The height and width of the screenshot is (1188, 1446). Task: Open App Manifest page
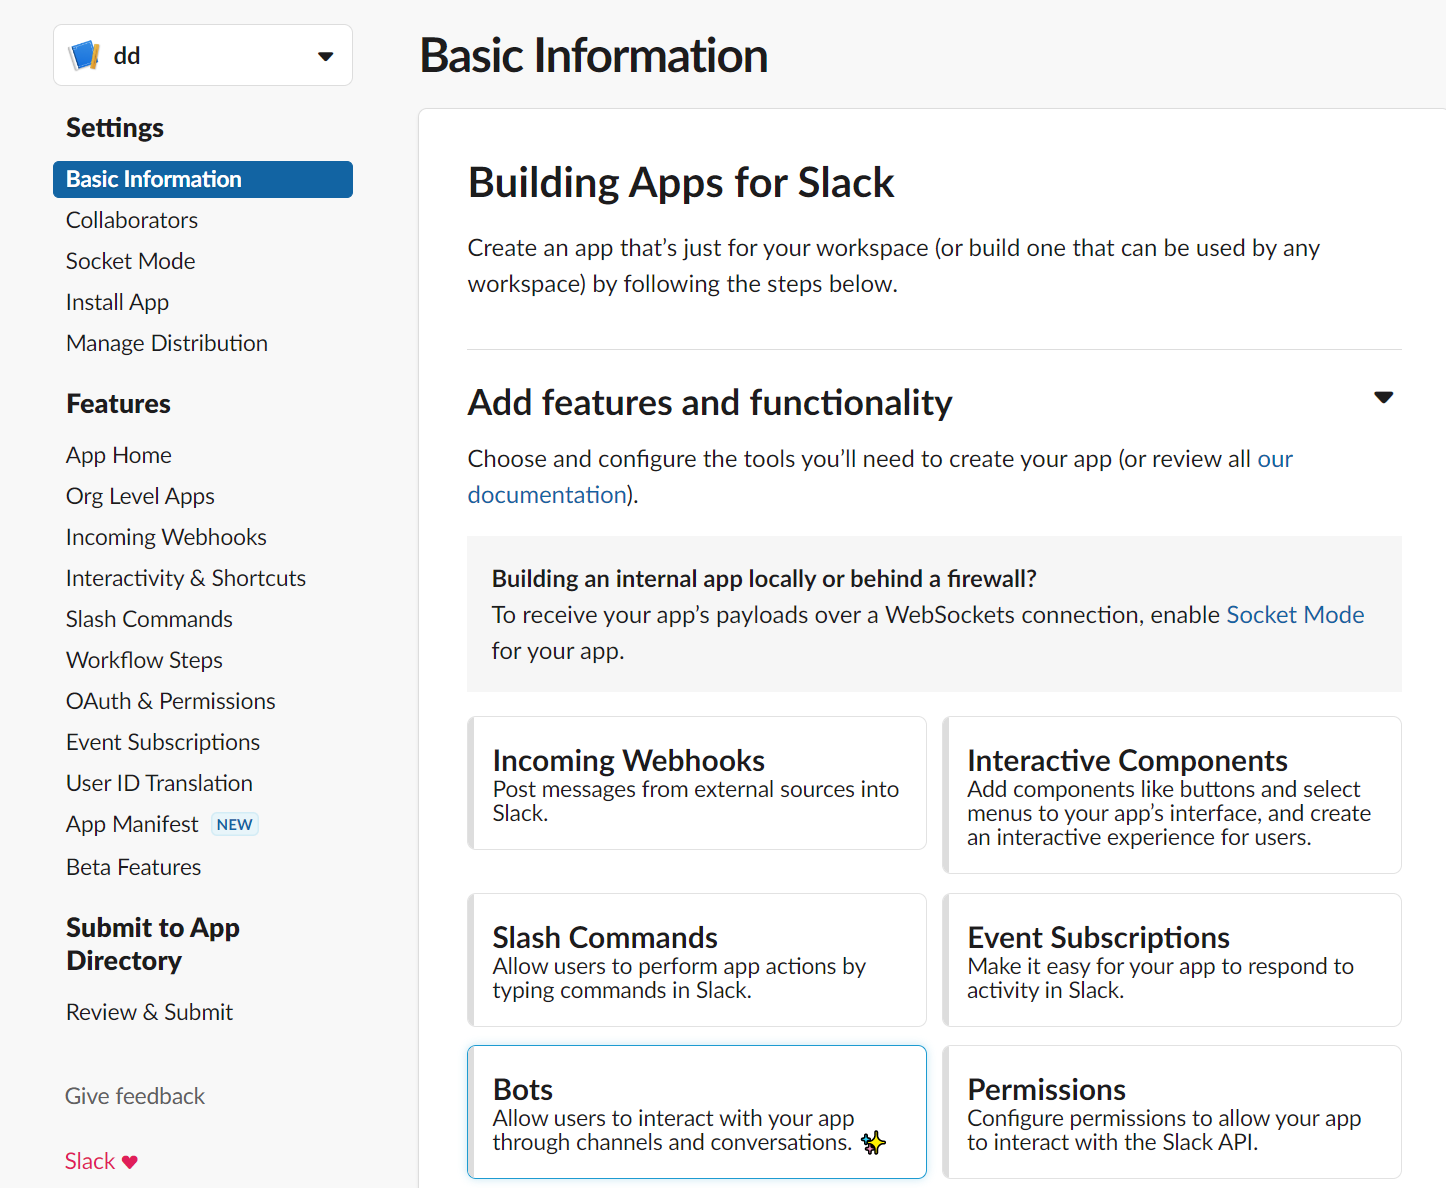point(132,824)
